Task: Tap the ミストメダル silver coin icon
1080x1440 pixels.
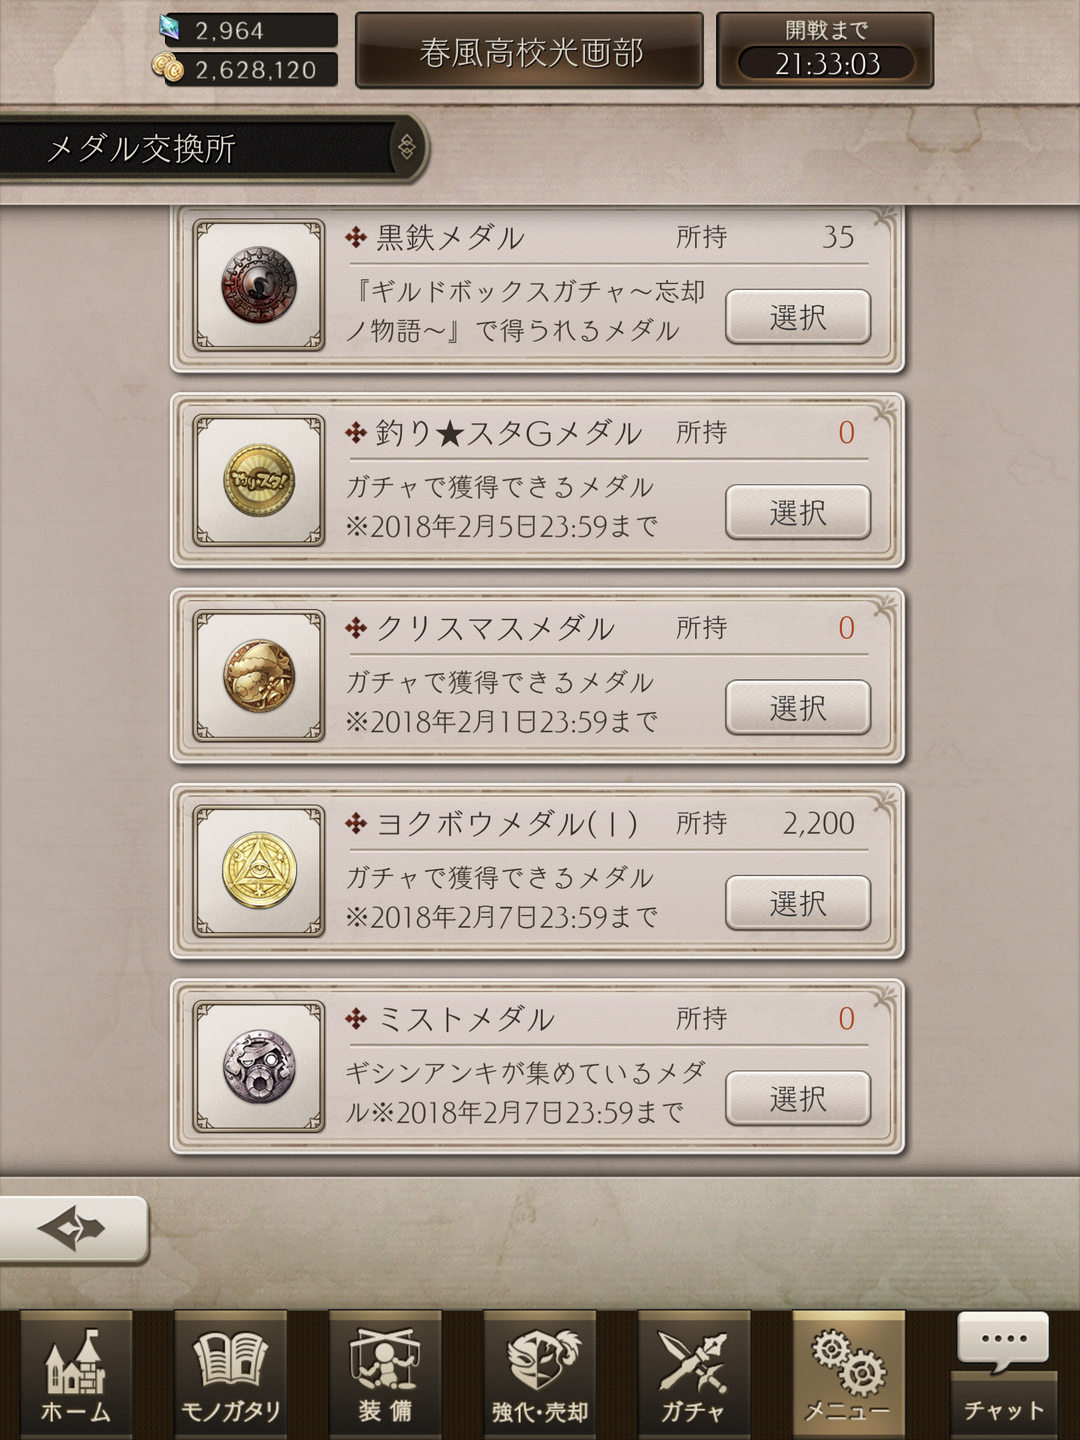Action: 259,1066
